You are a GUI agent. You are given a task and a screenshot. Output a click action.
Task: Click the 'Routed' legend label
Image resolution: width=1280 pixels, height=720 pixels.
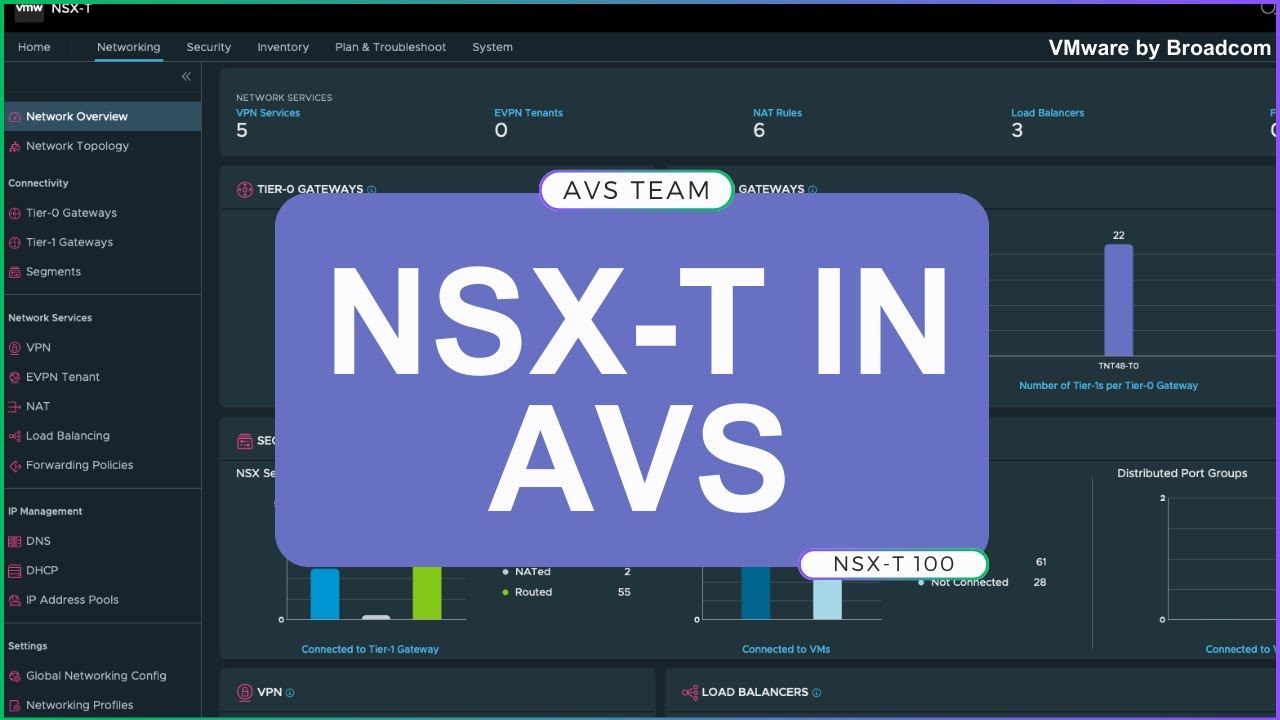tap(533, 593)
